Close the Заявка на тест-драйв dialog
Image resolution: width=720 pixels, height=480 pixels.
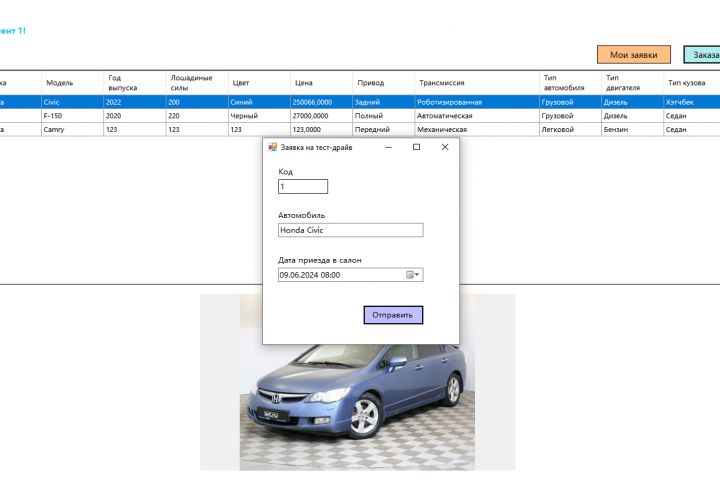(445, 147)
